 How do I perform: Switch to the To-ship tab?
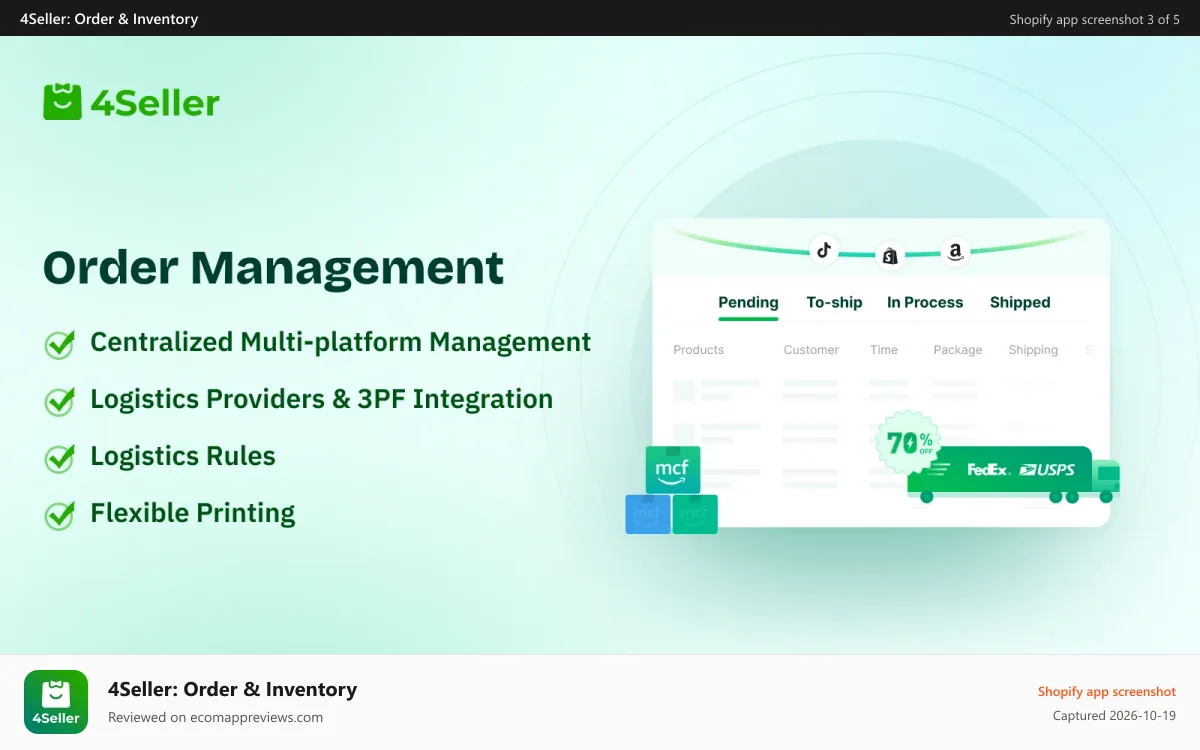[x=834, y=302]
